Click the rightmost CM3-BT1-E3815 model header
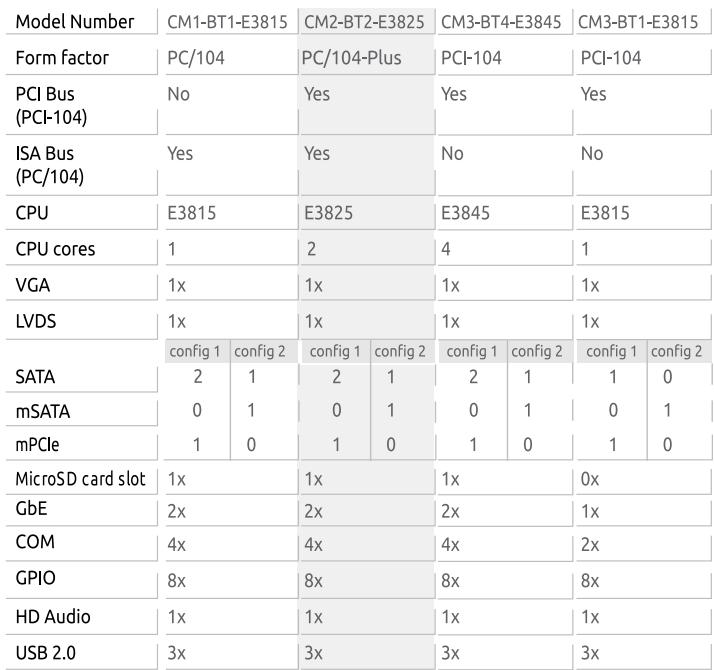 [x=638, y=22]
